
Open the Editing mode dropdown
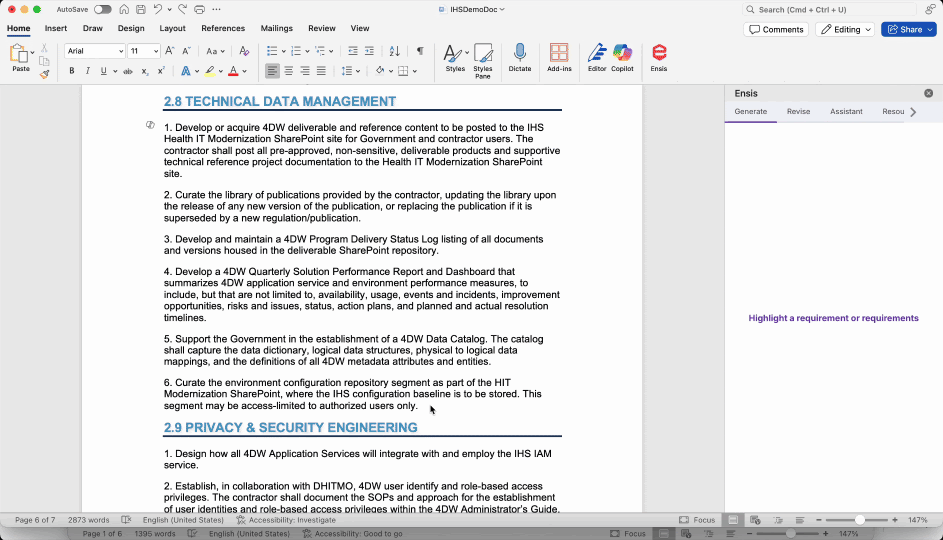(x=845, y=29)
